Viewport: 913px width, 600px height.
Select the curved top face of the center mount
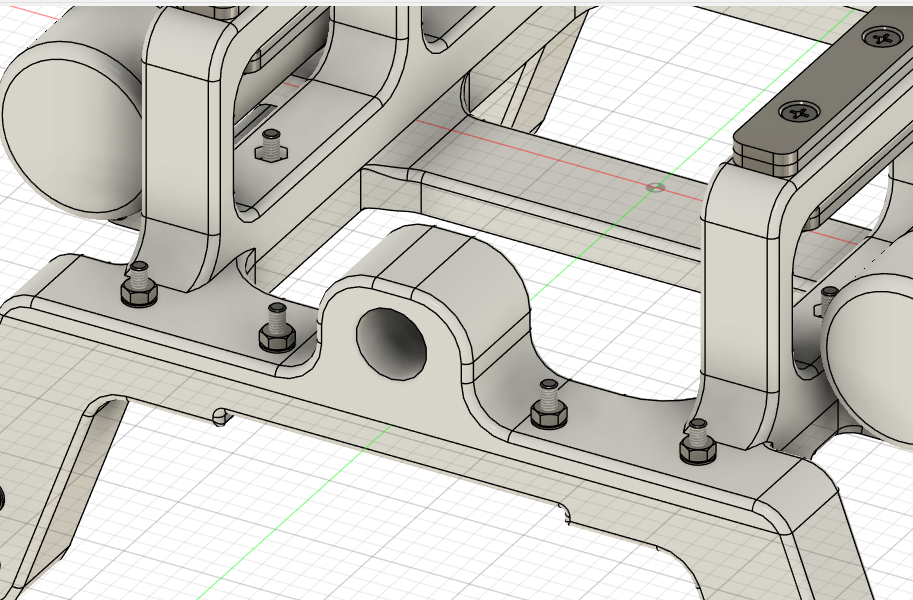tap(432, 259)
